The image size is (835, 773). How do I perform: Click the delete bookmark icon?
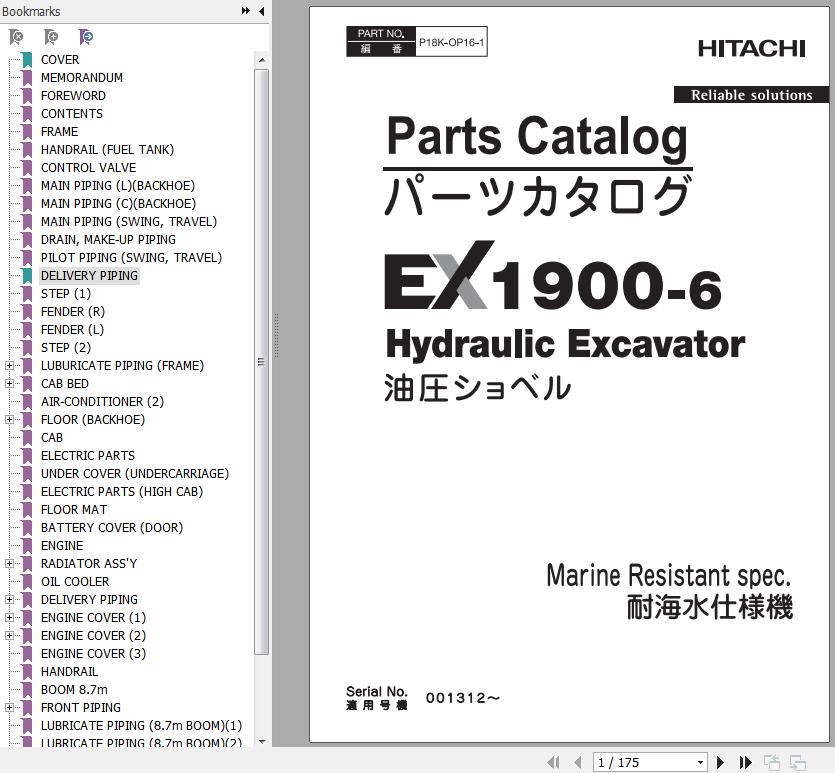(x=16, y=37)
